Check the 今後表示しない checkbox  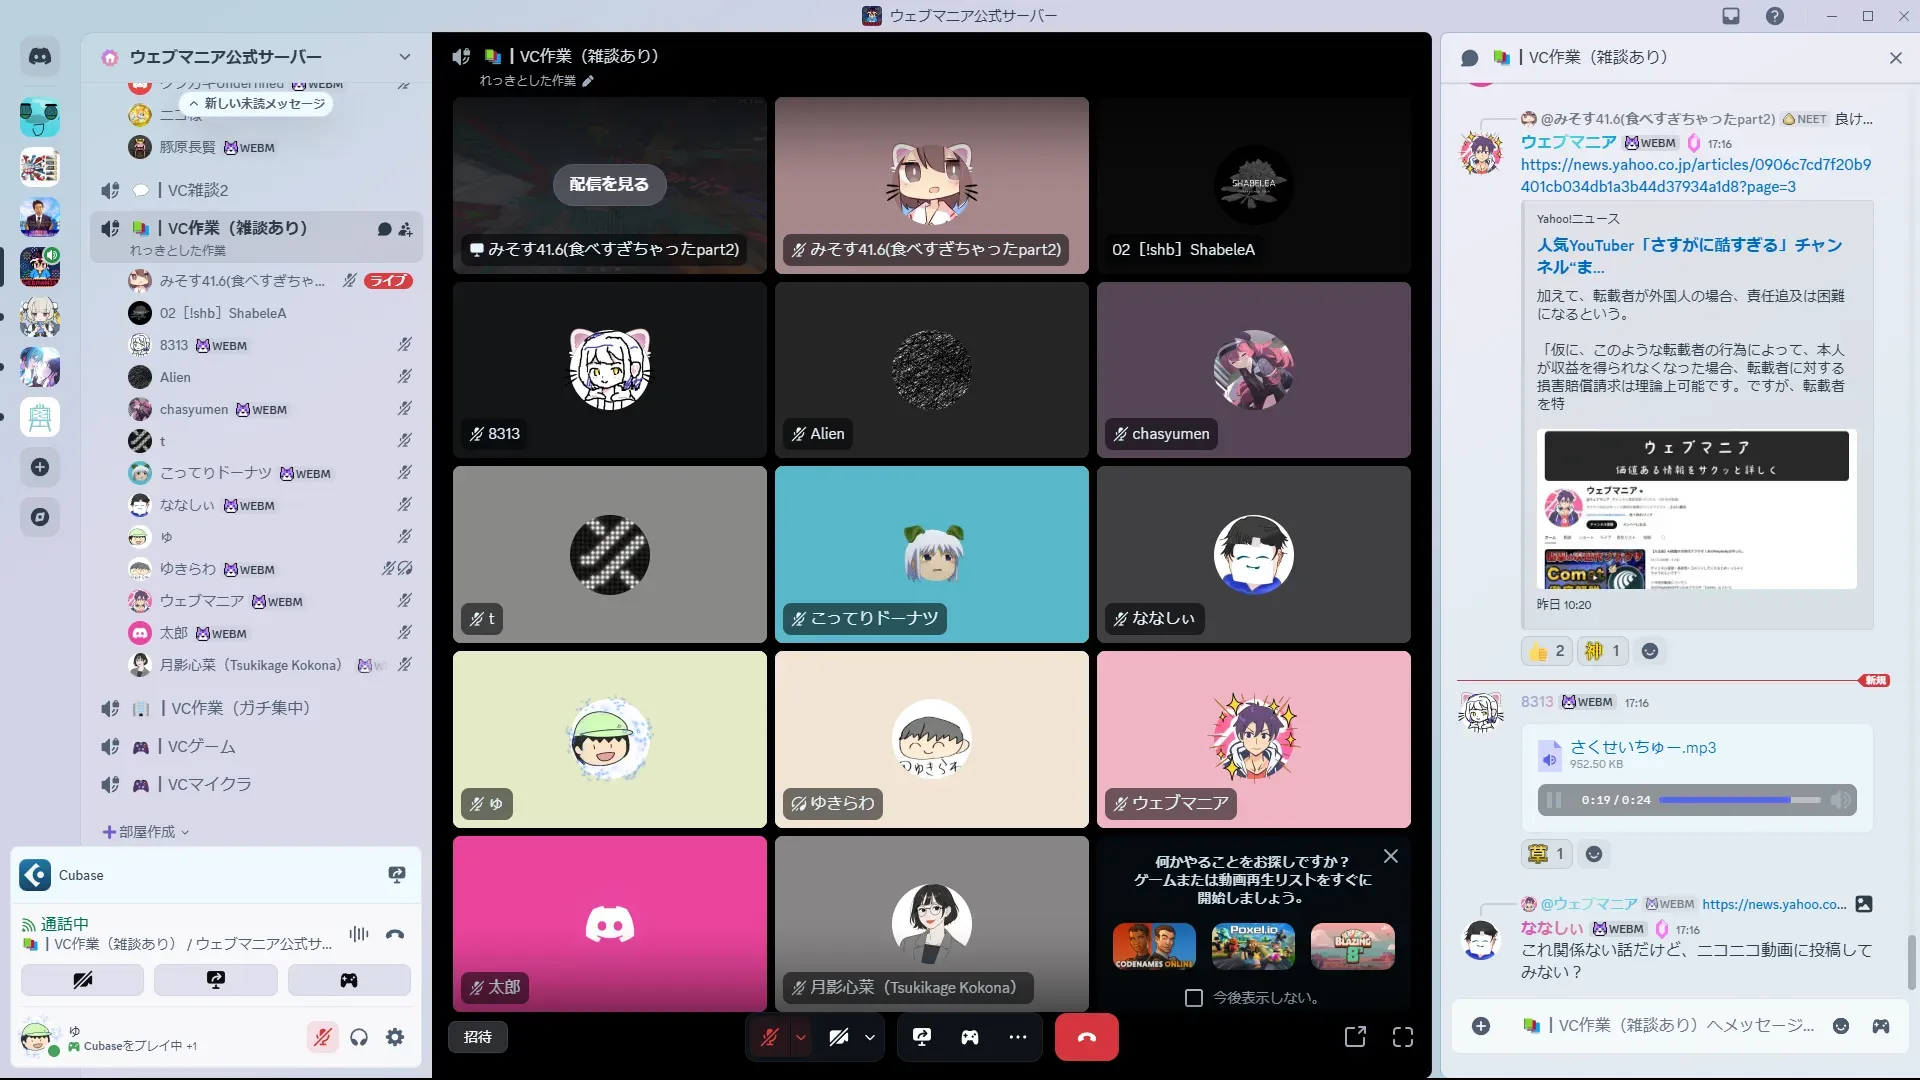[1193, 997]
